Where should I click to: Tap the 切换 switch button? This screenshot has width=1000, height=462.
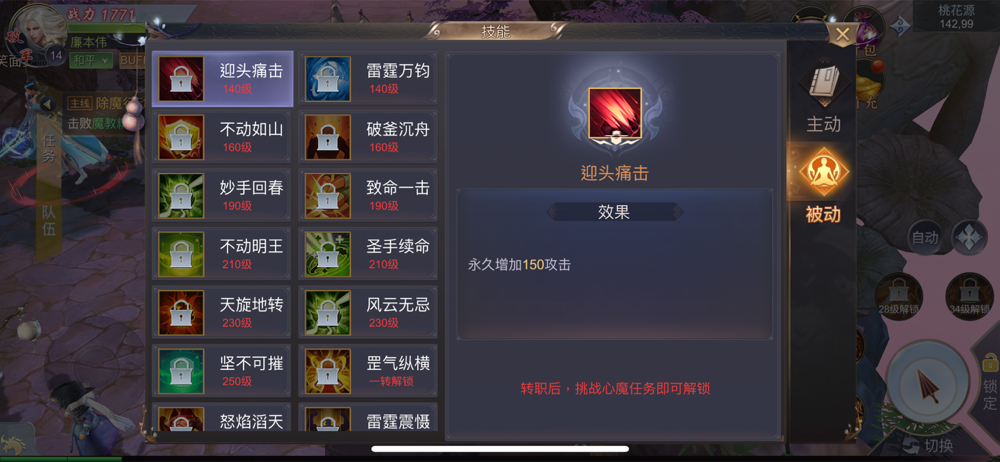pos(930,445)
